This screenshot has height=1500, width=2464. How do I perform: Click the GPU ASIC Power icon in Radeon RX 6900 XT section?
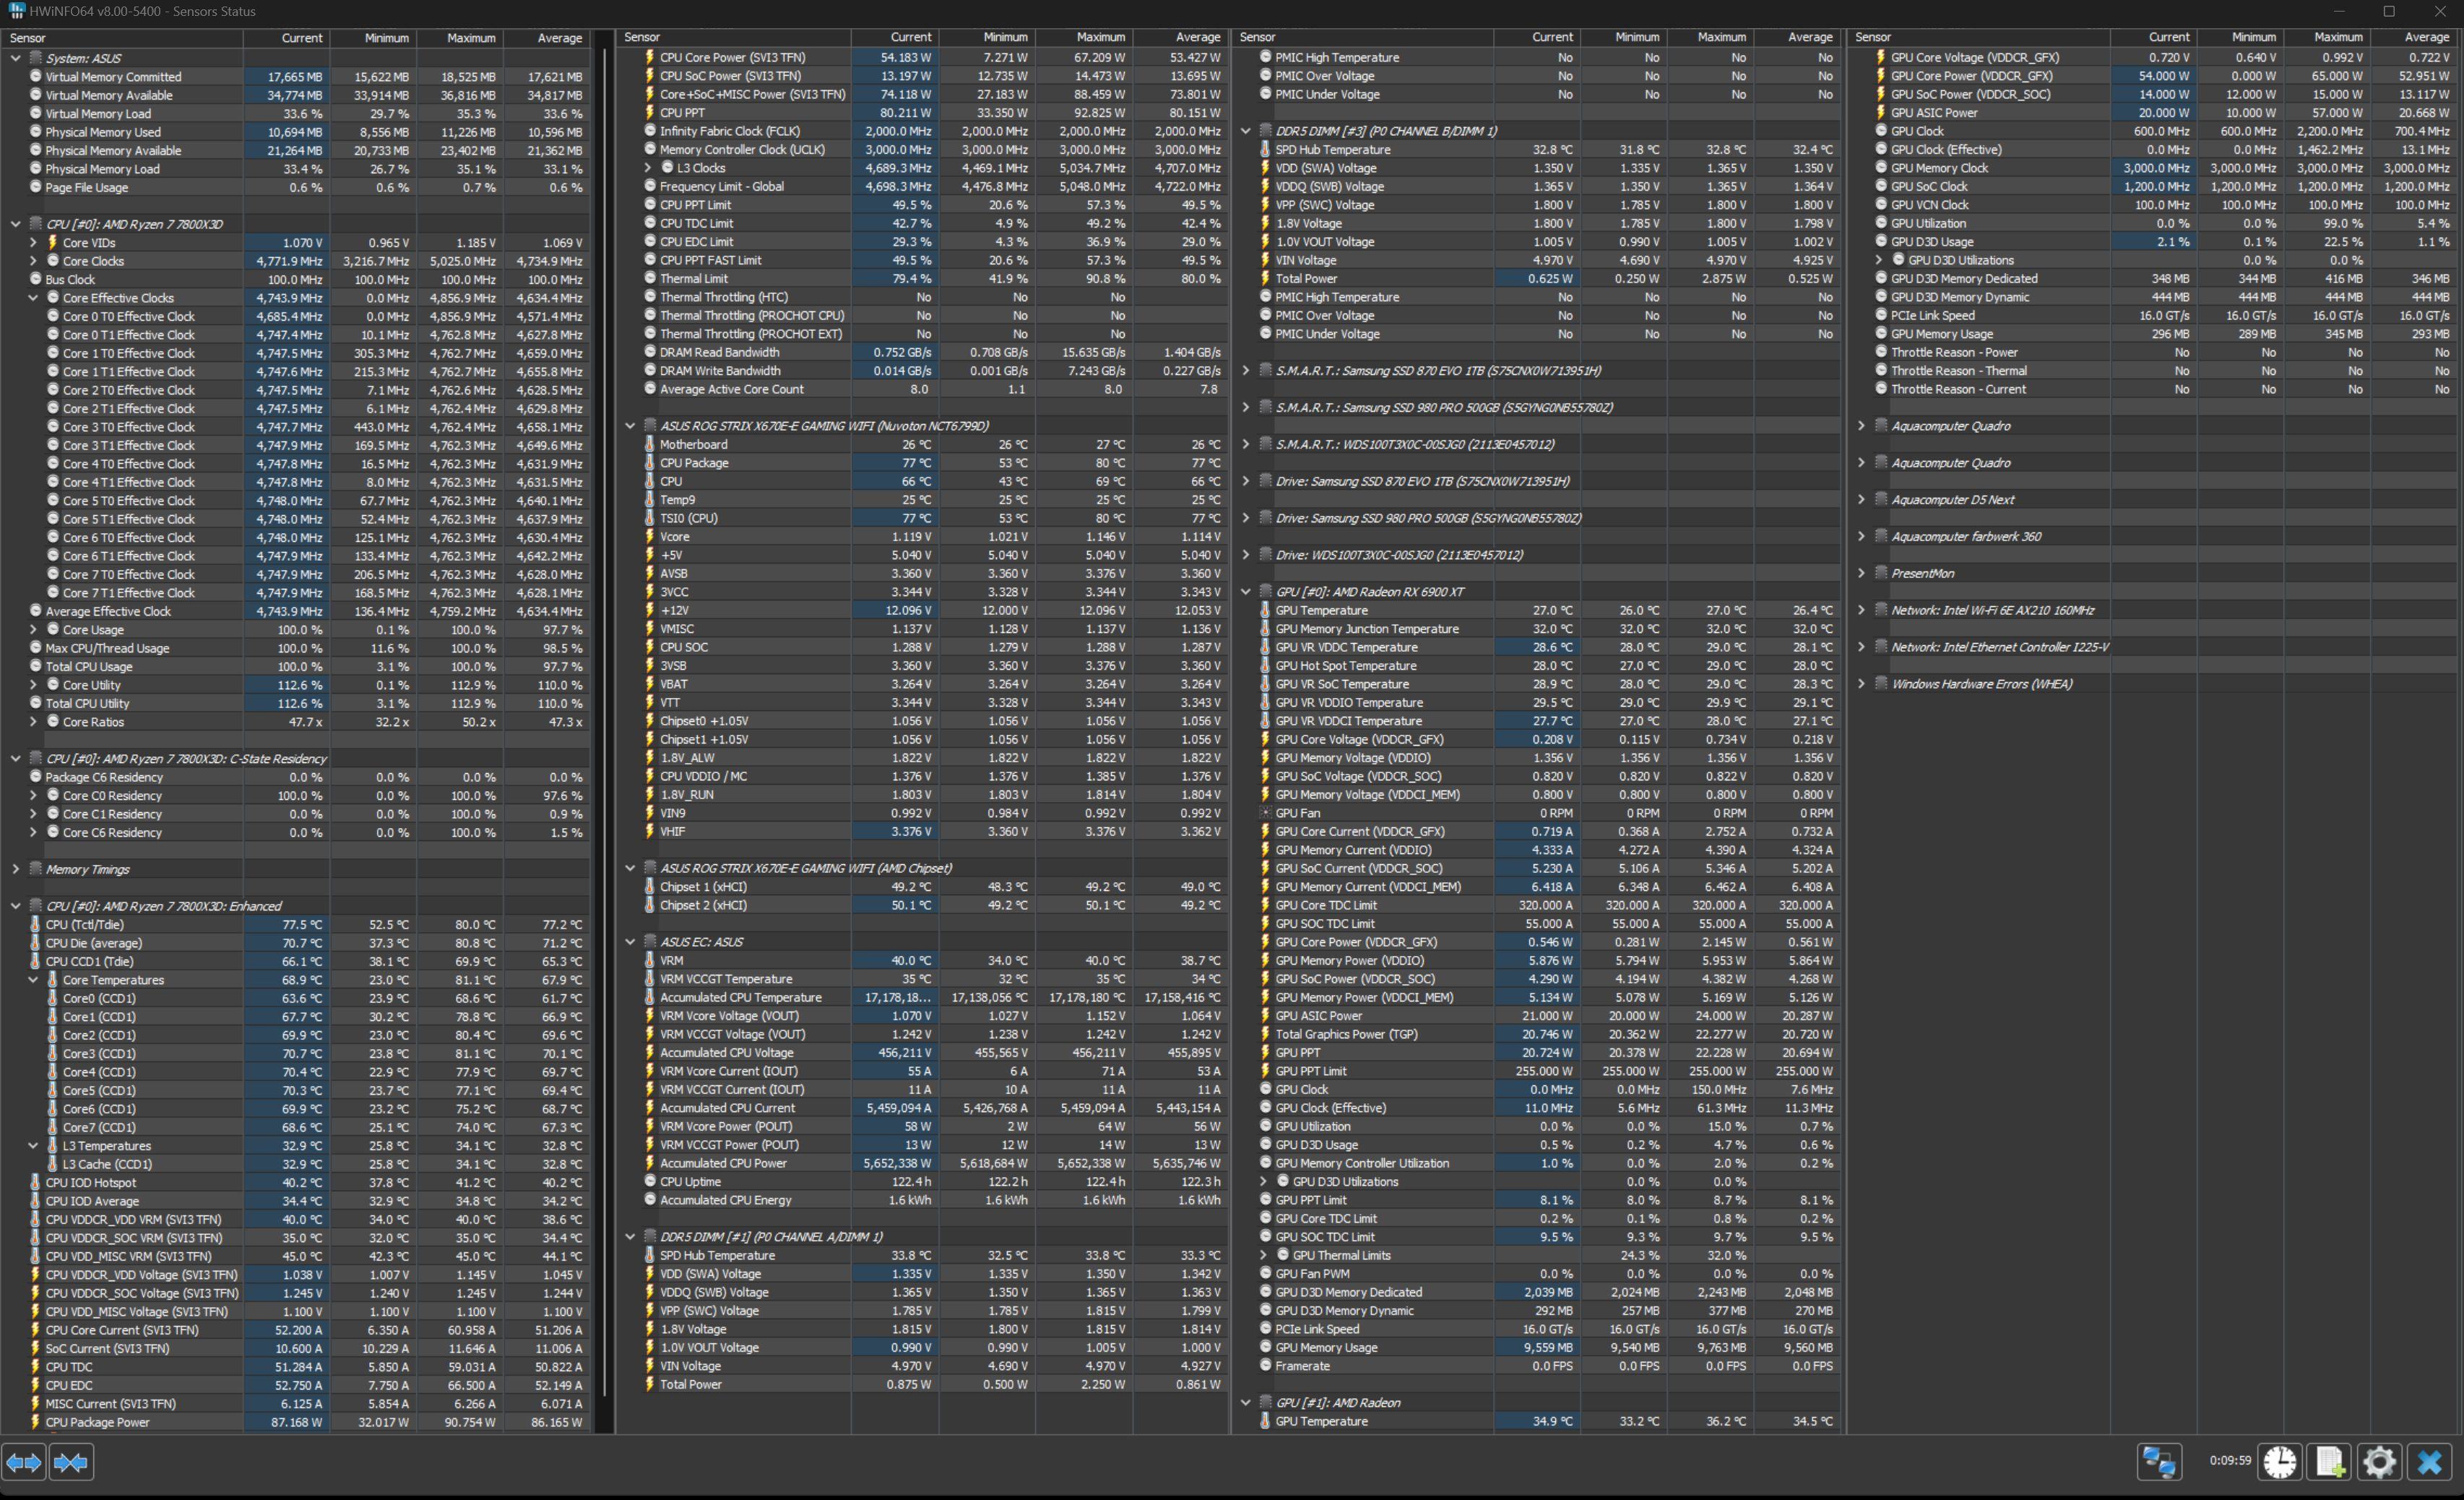point(1265,1016)
